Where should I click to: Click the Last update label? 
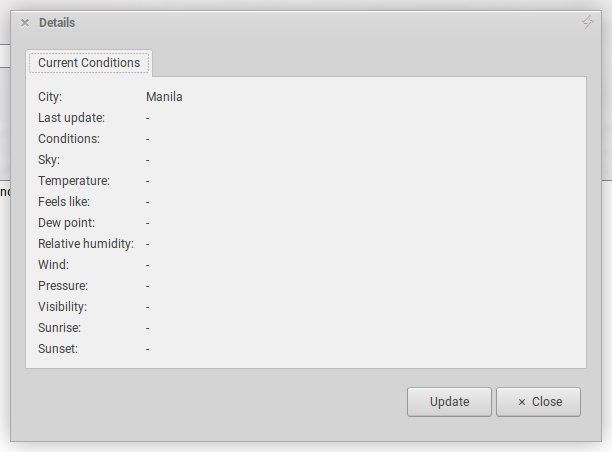pos(71,118)
